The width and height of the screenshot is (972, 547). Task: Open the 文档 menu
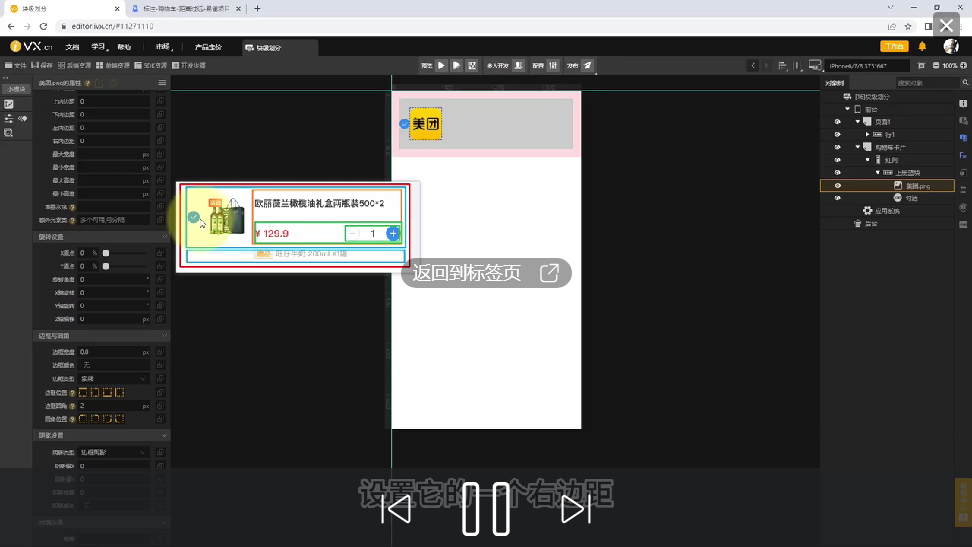pyautogui.click(x=73, y=47)
